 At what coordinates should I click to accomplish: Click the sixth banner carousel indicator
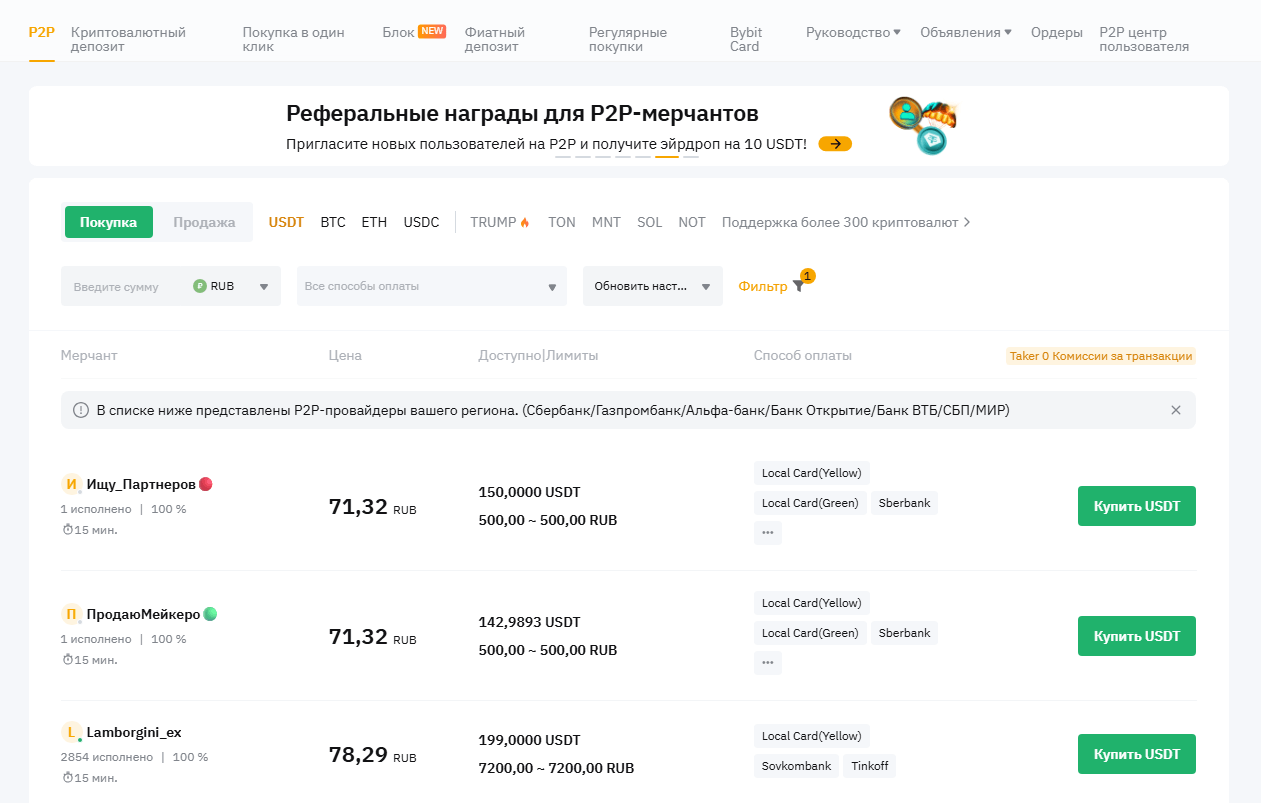pos(666,157)
